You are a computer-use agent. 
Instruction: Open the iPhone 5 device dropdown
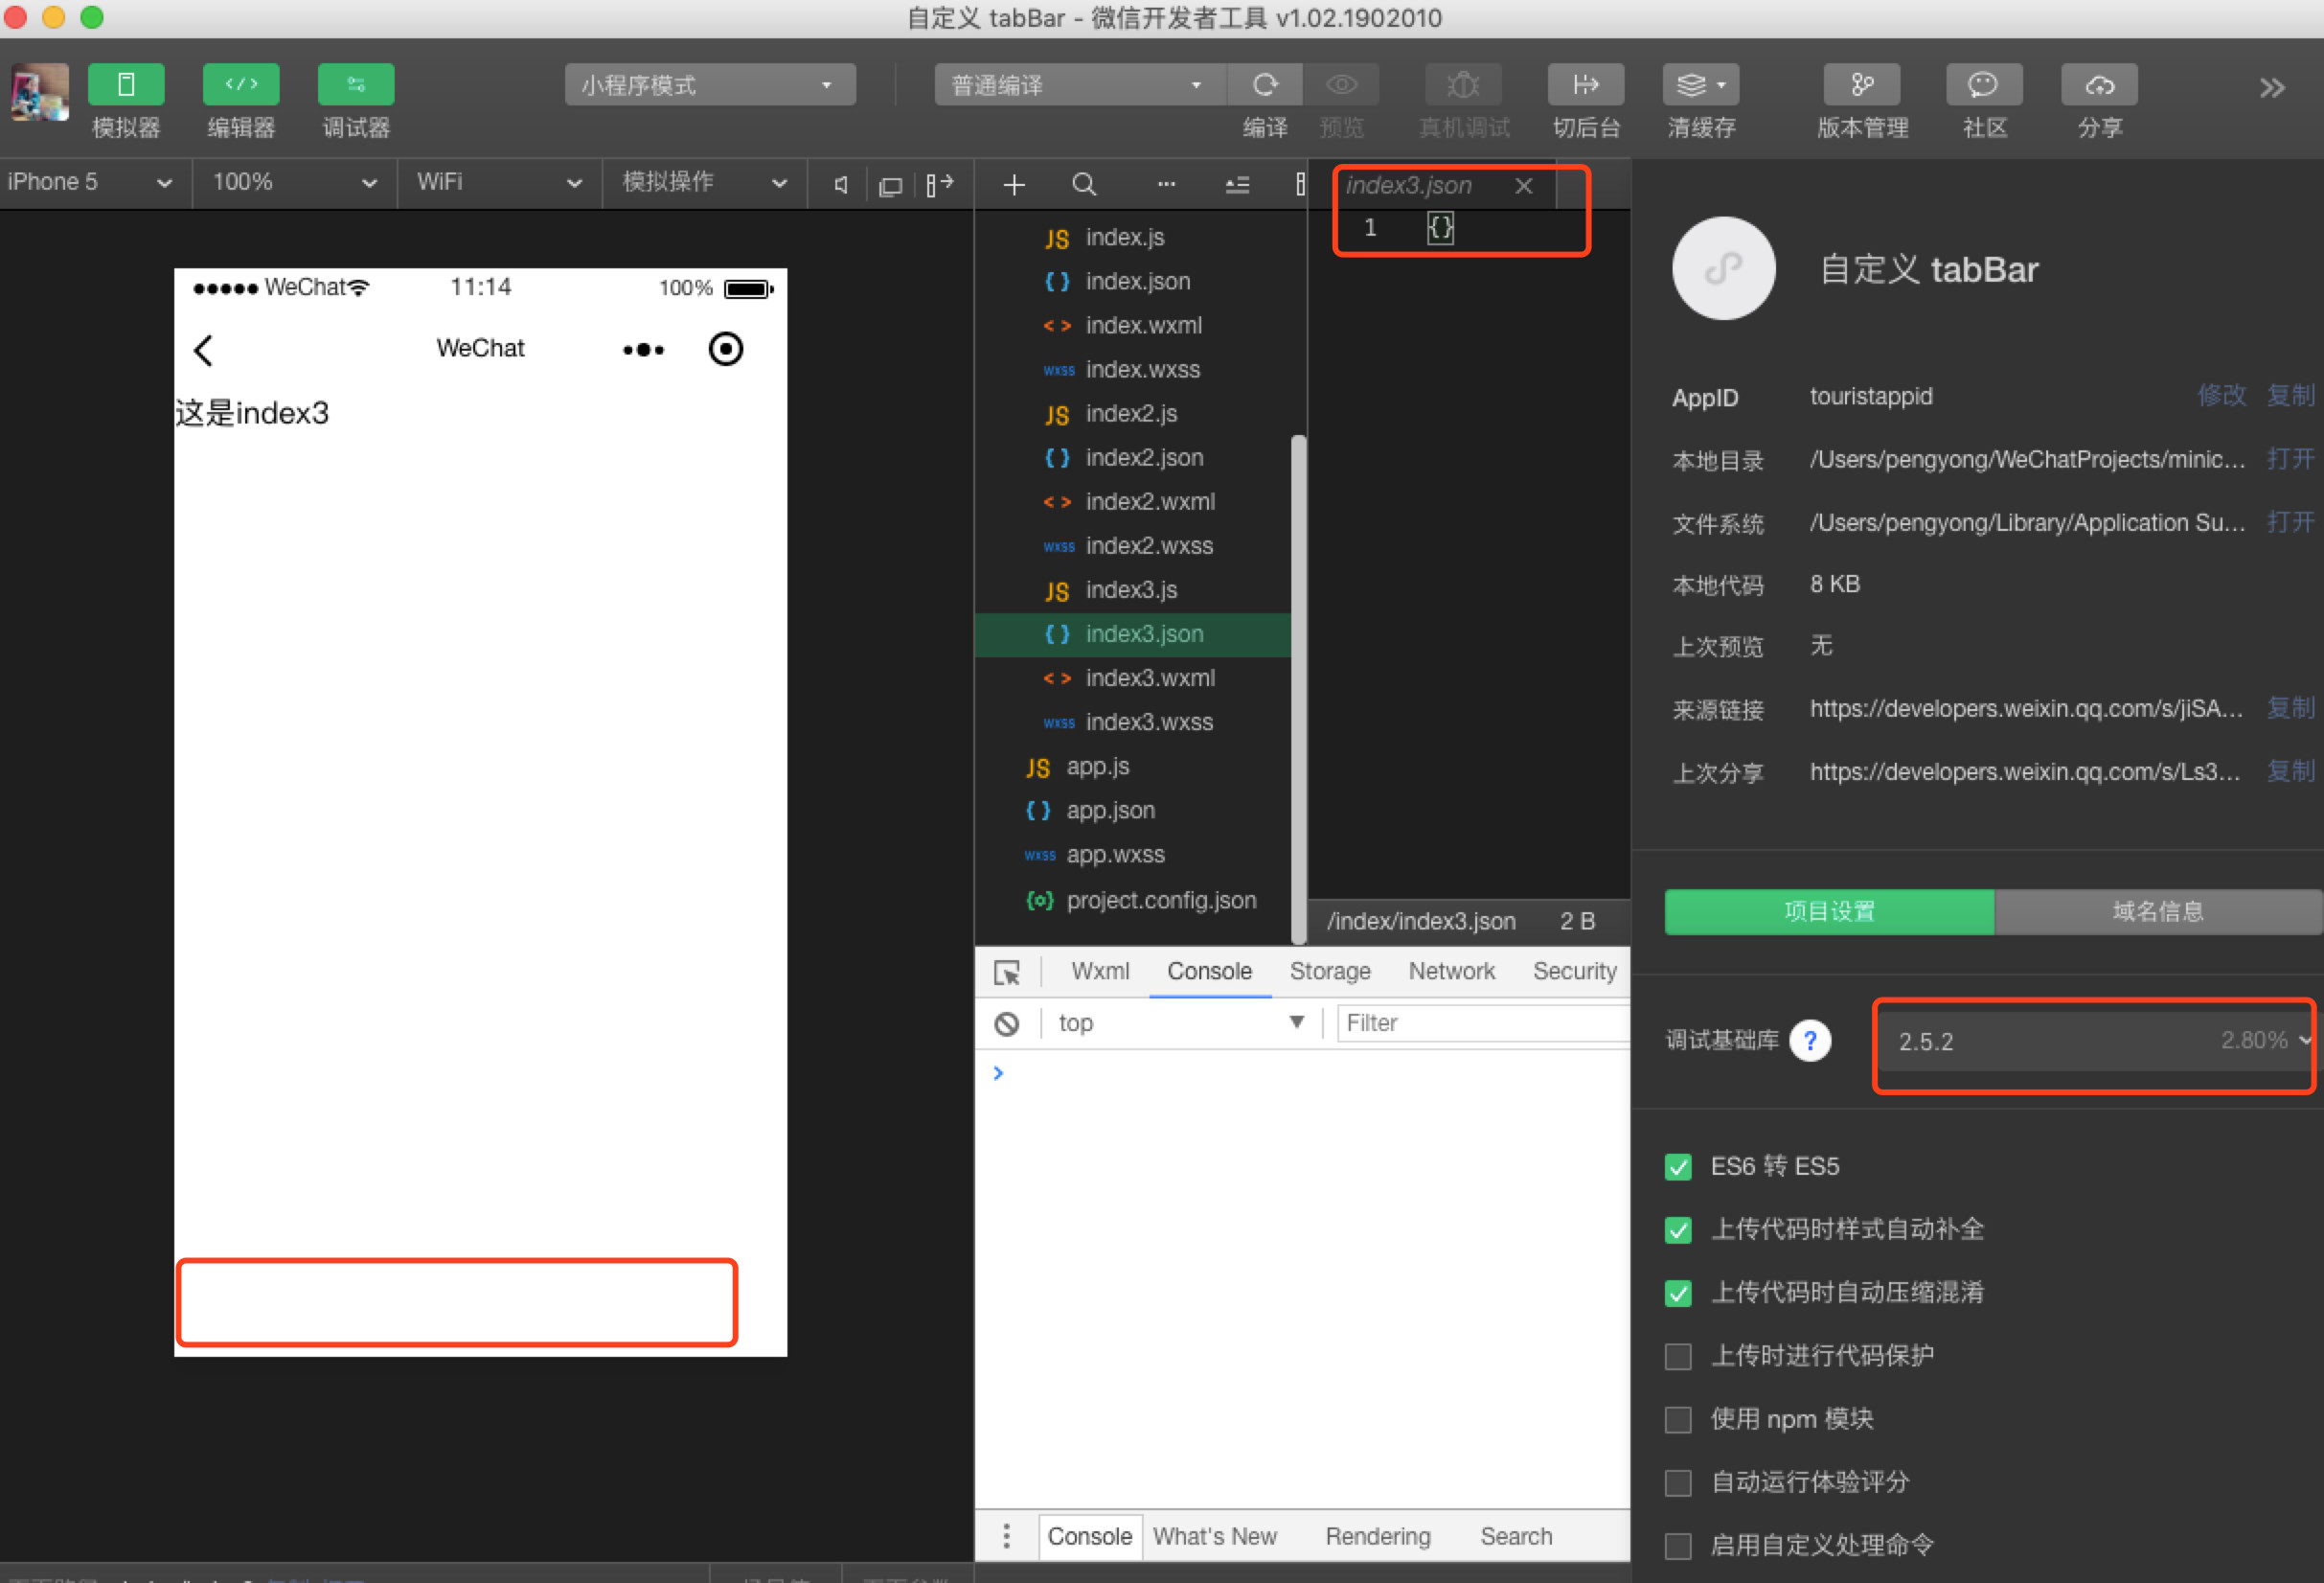[92, 182]
